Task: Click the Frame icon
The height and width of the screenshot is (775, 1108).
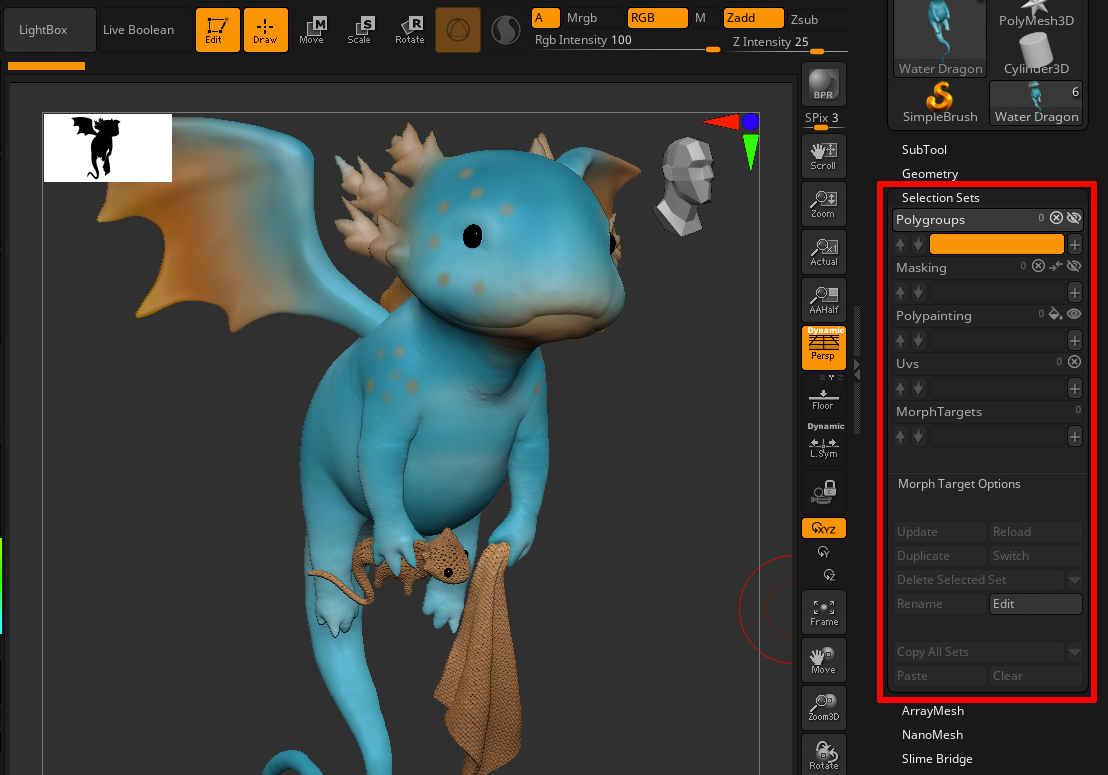Action: [x=823, y=612]
